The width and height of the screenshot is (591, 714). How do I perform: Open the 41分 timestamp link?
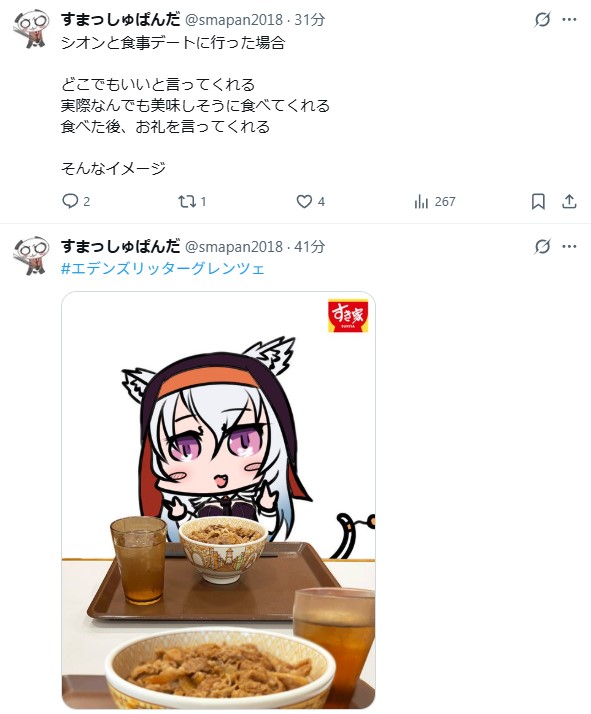click(310, 246)
